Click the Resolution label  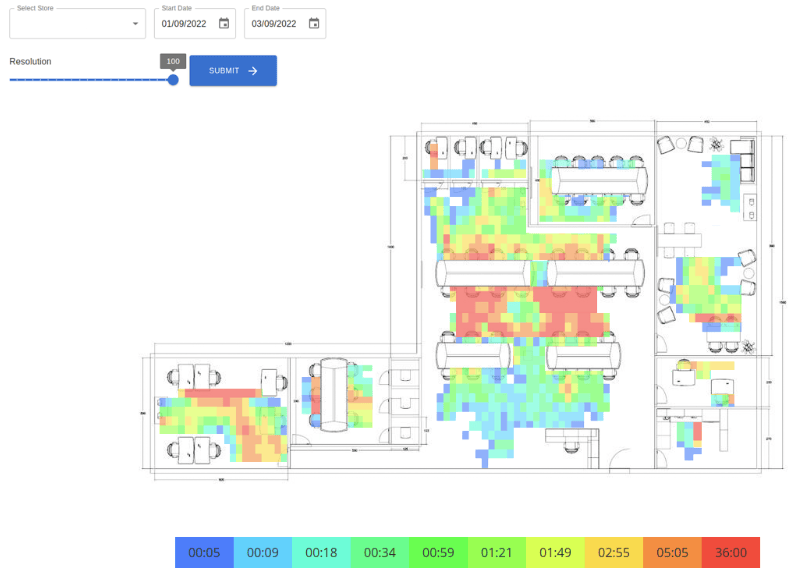pyautogui.click(x=30, y=61)
